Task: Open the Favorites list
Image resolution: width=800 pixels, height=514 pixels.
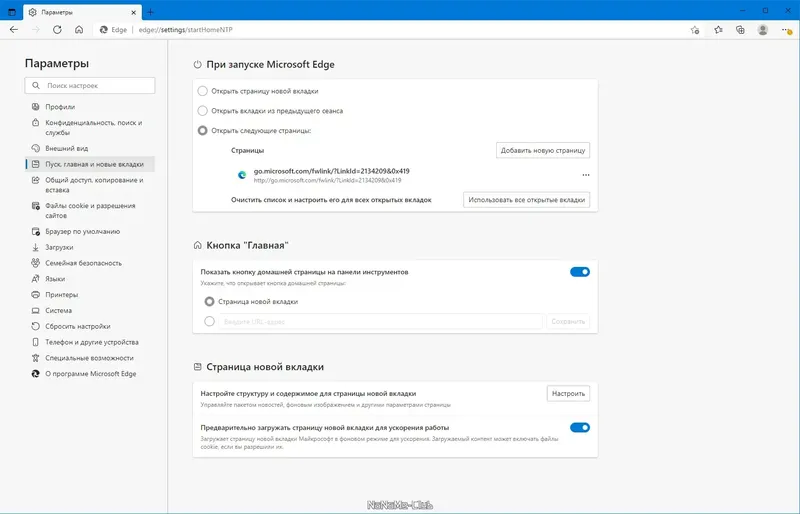Action: coord(718,31)
